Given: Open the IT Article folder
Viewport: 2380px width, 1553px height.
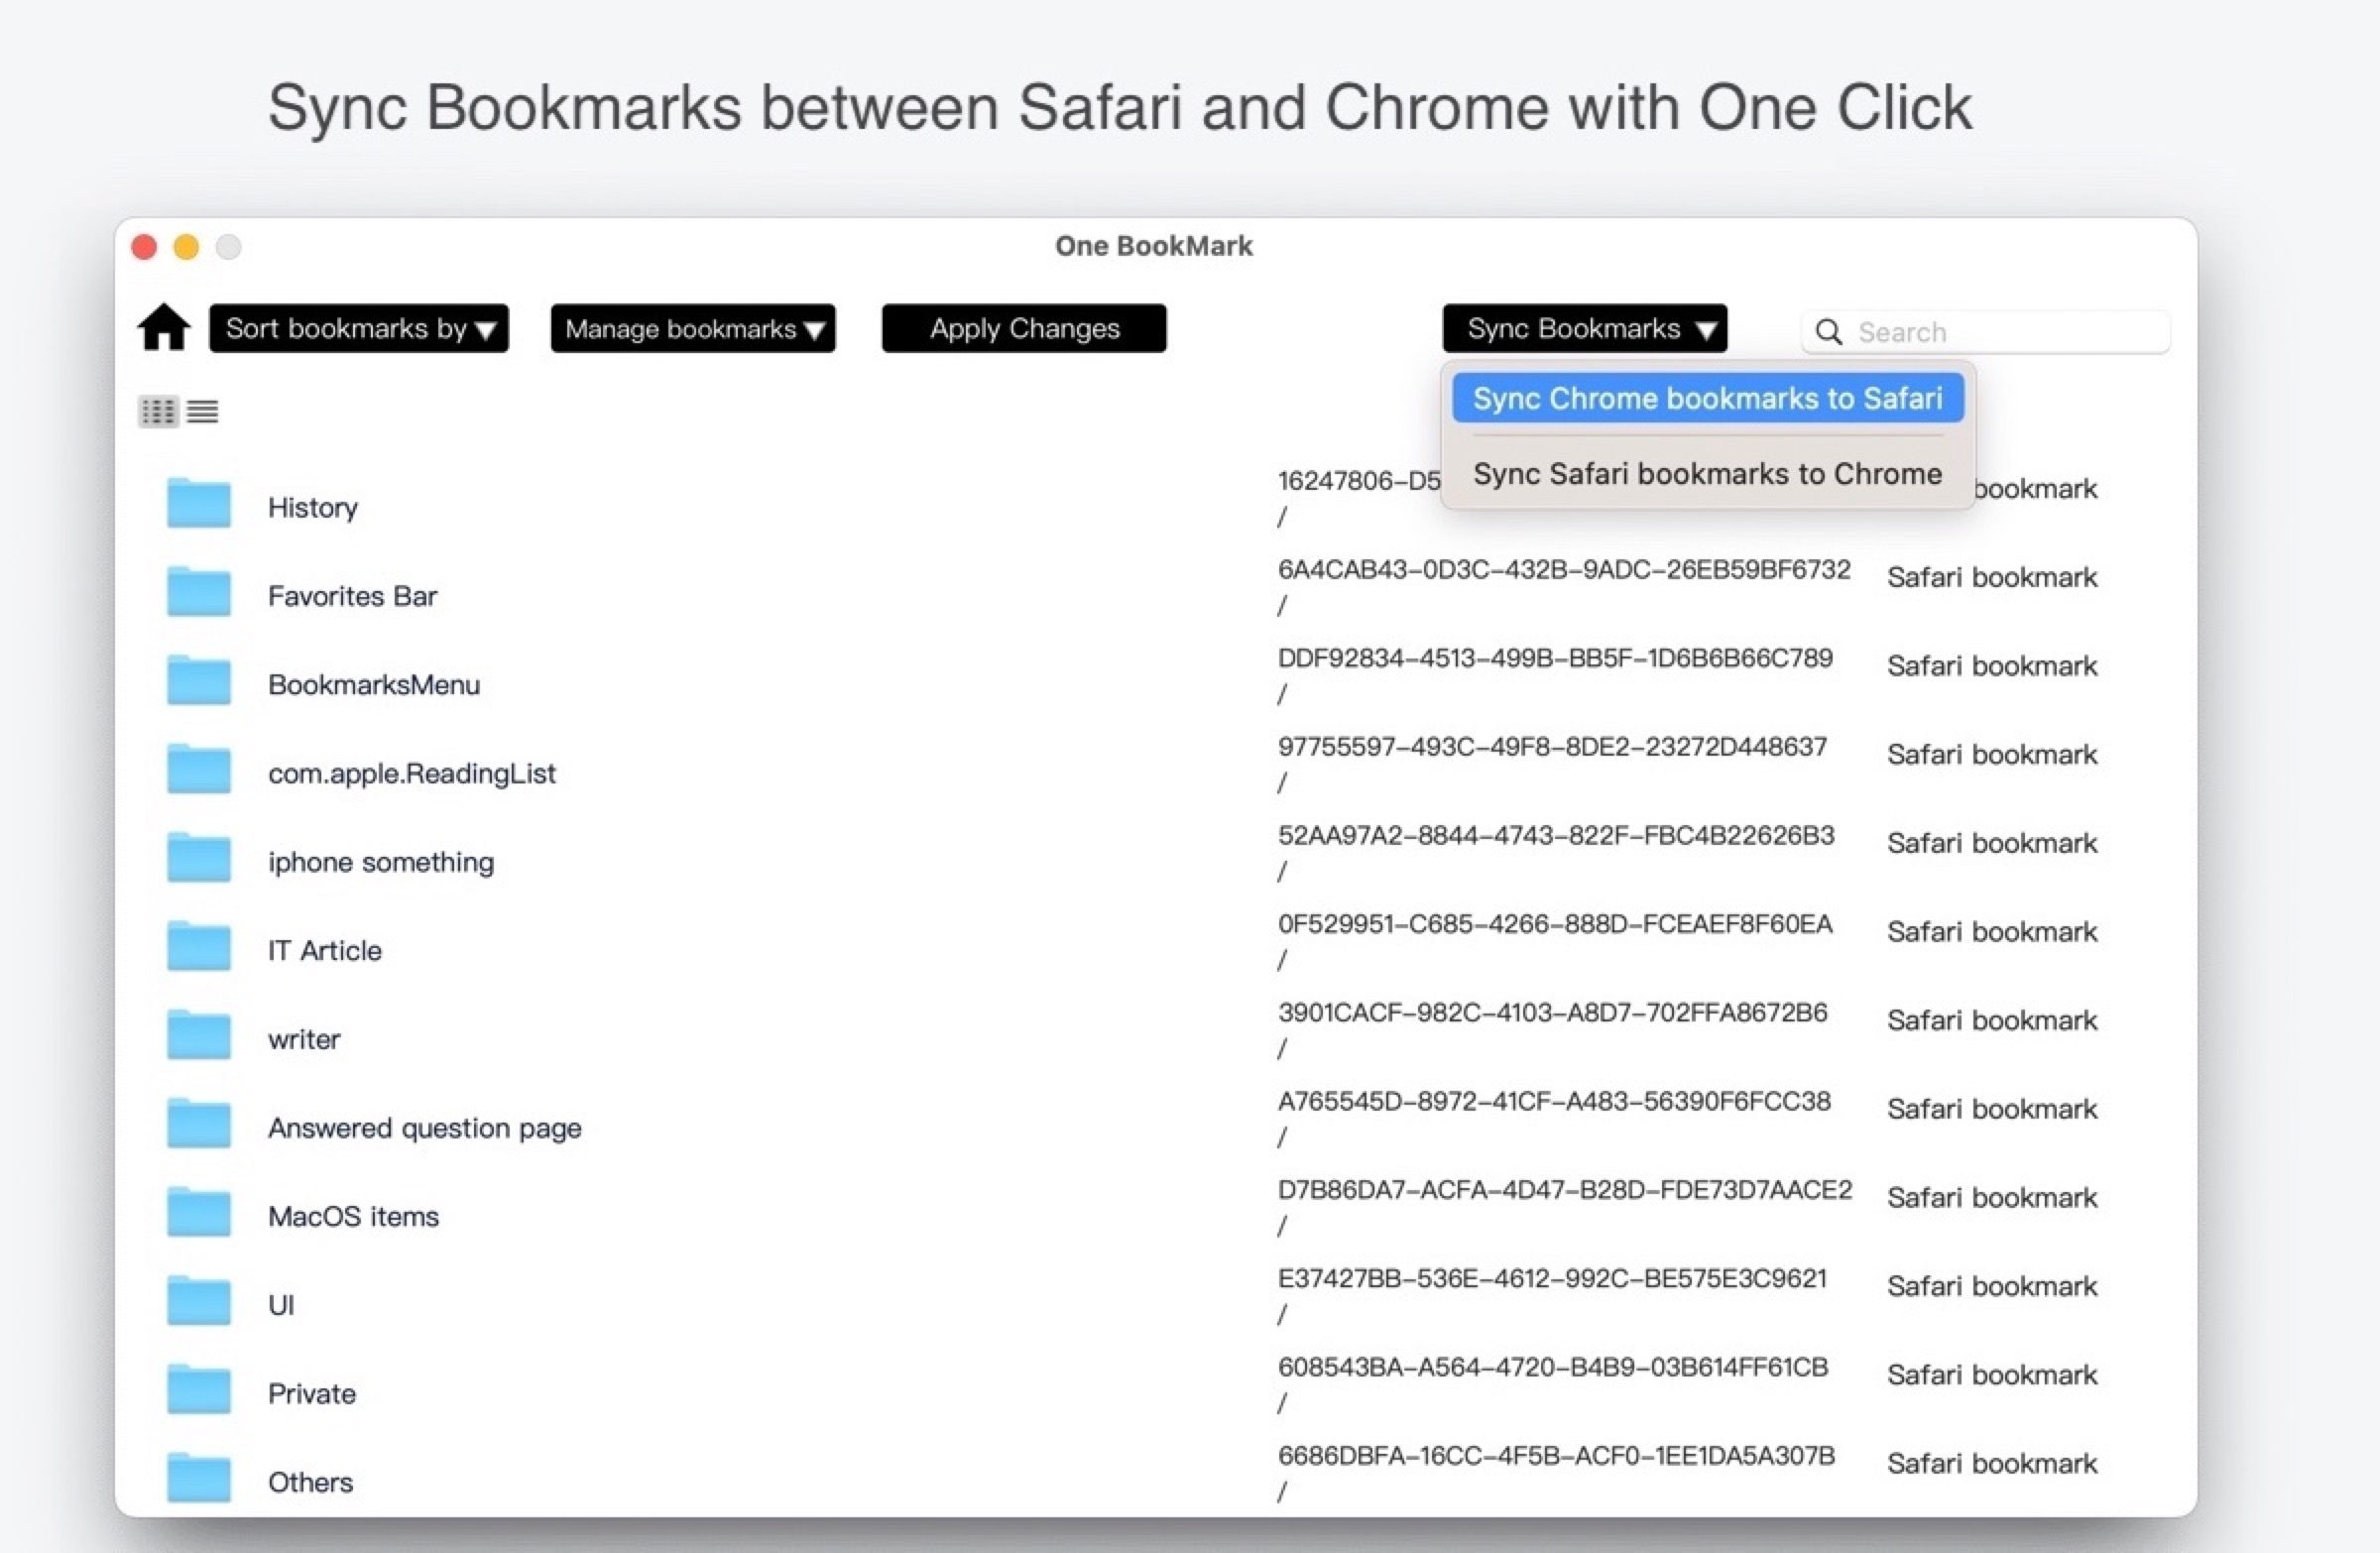Looking at the screenshot, I should (324, 950).
